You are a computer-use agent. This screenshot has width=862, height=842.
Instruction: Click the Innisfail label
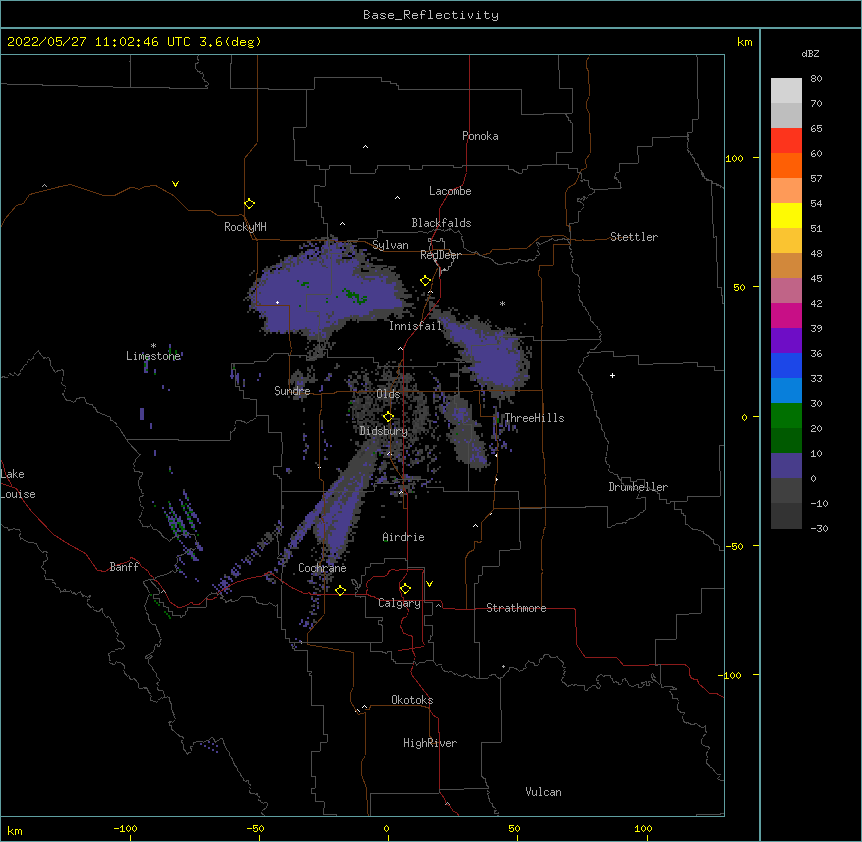(x=415, y=326)
